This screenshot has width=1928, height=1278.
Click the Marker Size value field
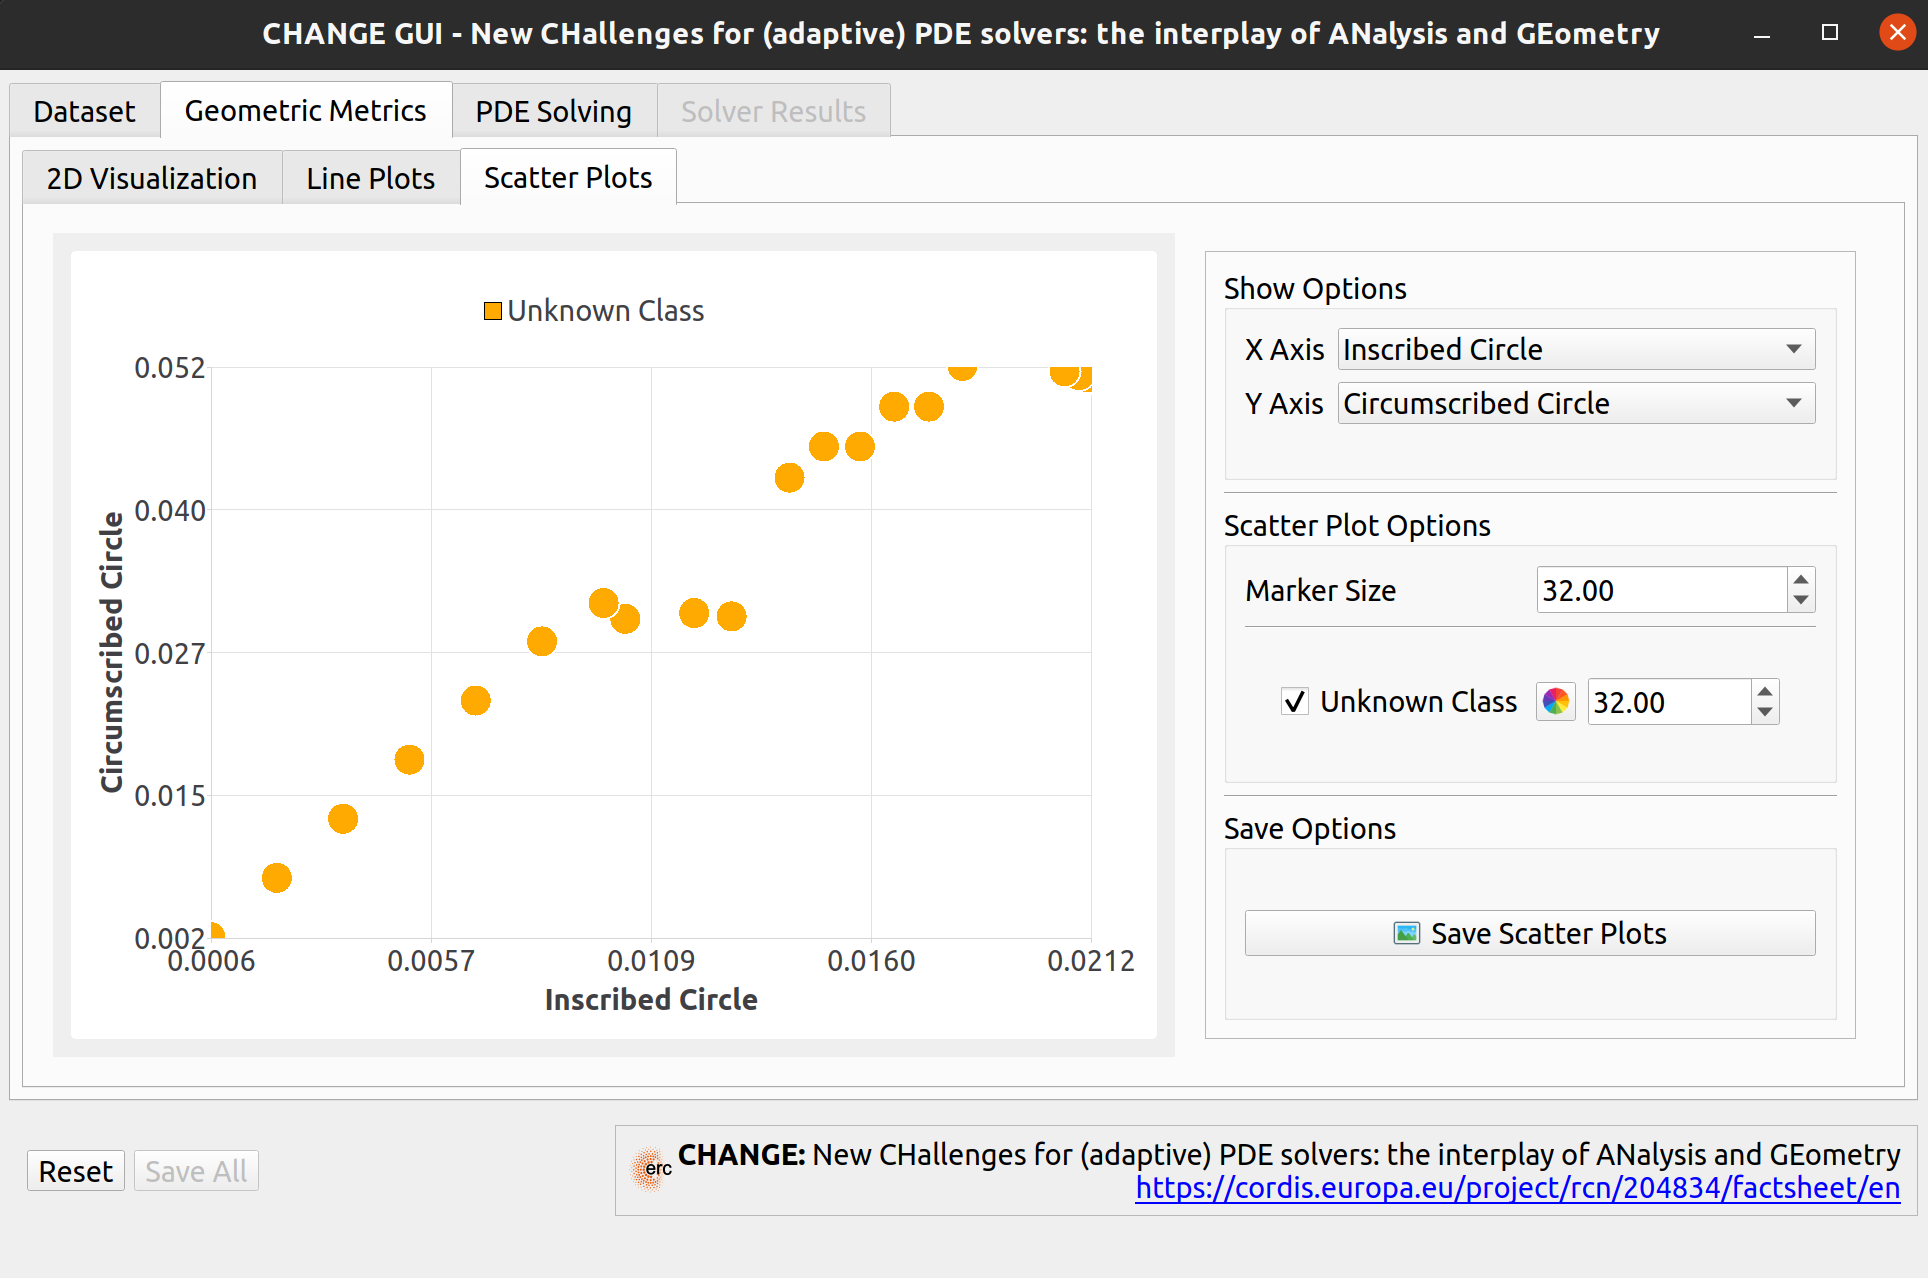tap(1660, 590)
